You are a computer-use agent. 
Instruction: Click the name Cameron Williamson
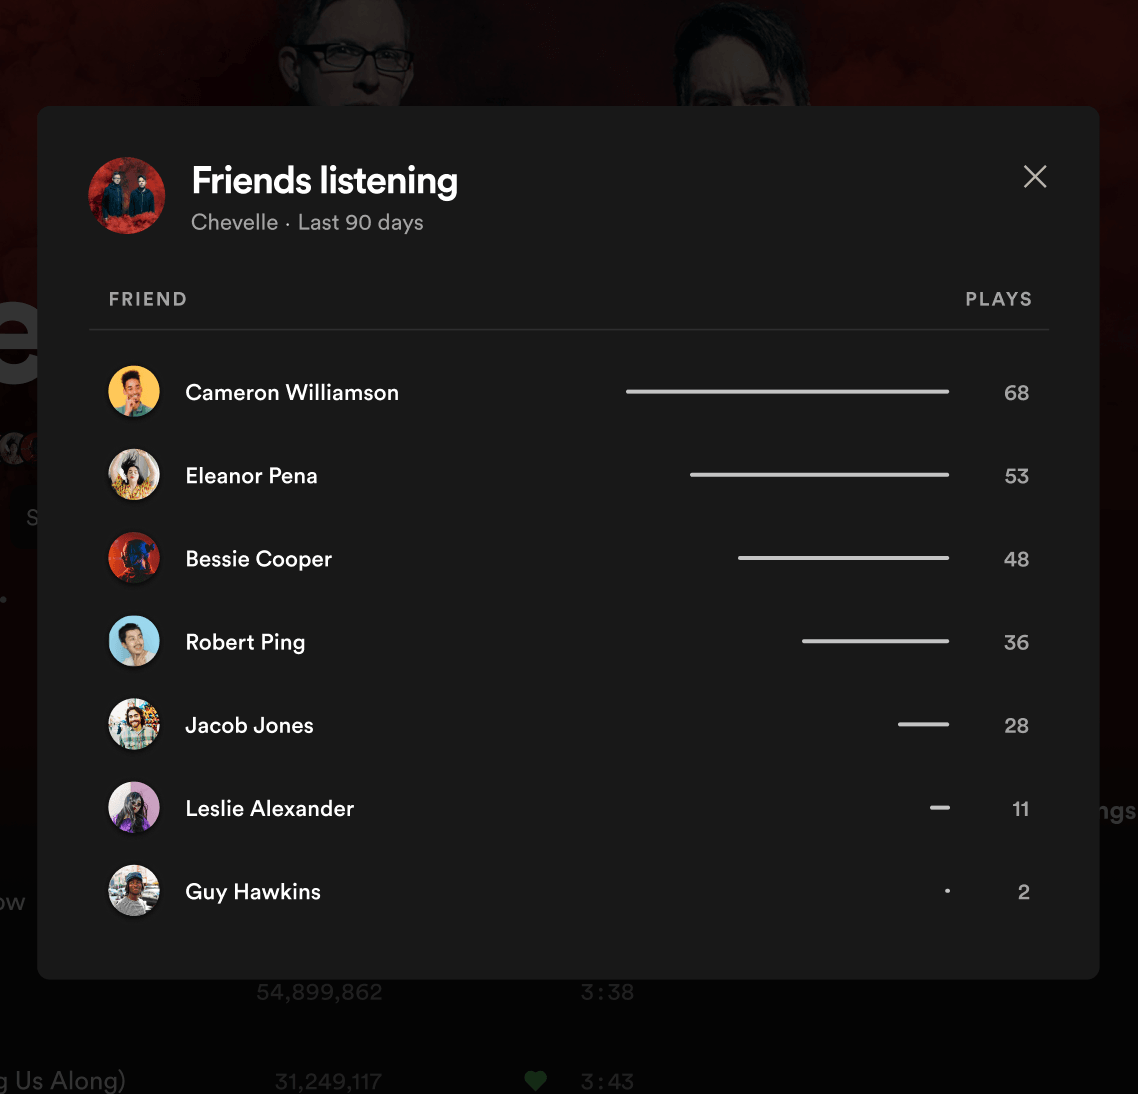point(291,392)
